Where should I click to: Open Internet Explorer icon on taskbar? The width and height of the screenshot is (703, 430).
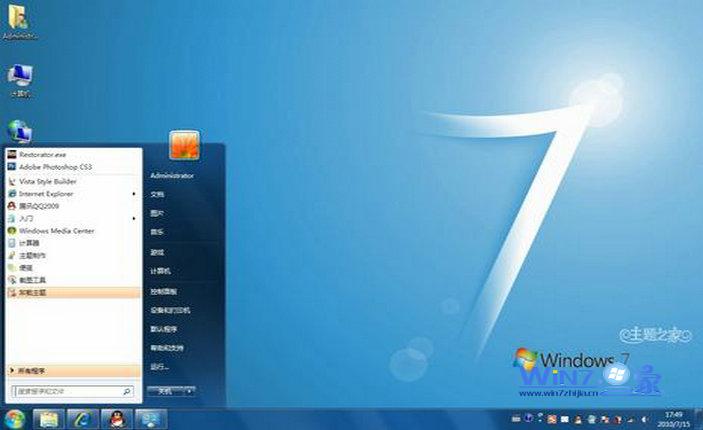point(82,419)
